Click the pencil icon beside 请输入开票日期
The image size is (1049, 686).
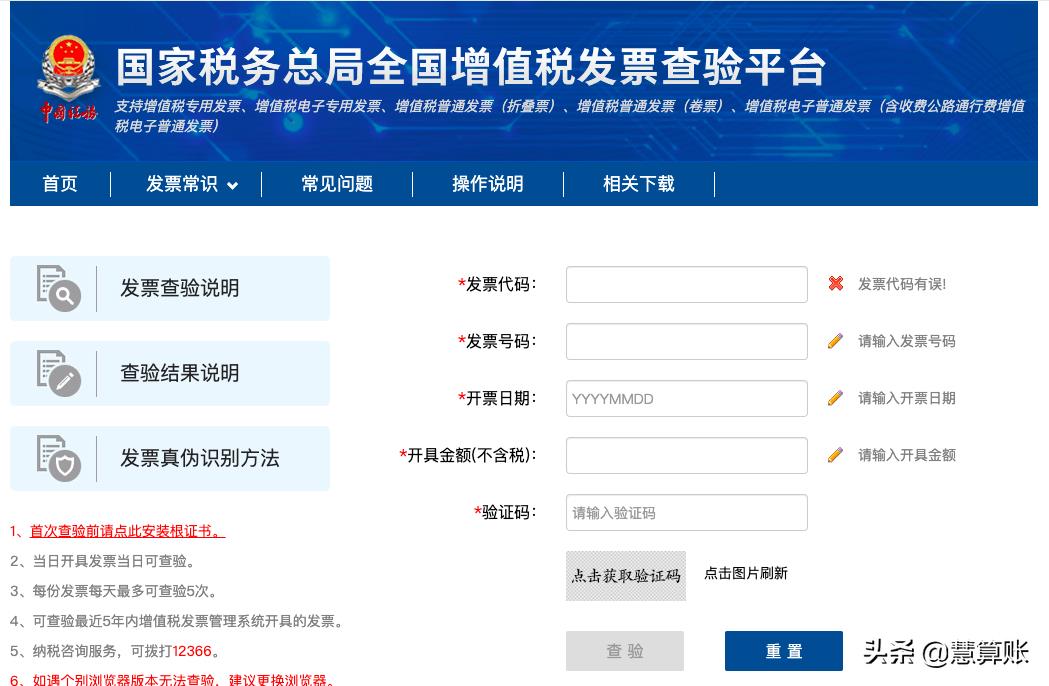836,398
